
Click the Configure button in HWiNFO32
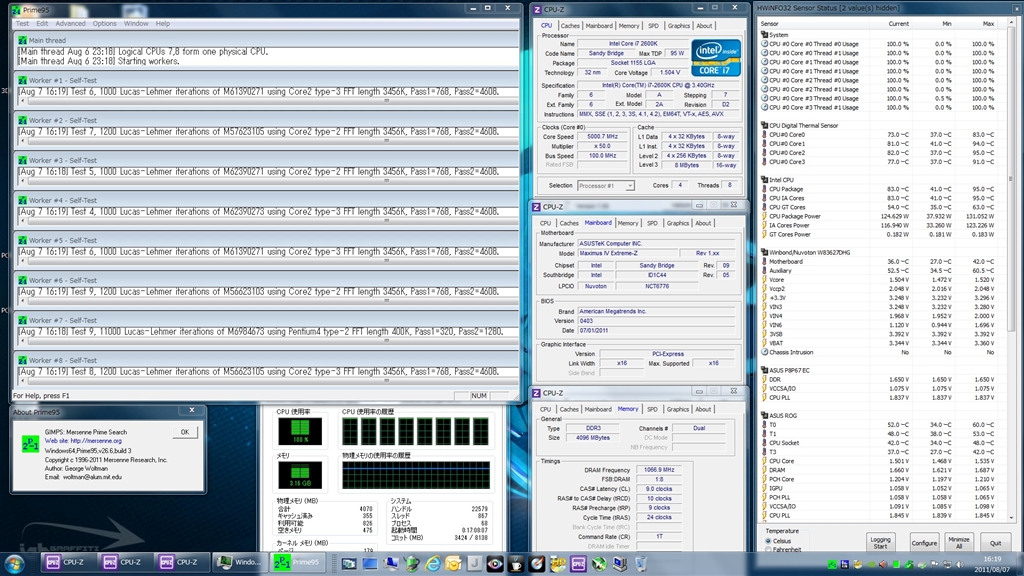coord(924,542)
